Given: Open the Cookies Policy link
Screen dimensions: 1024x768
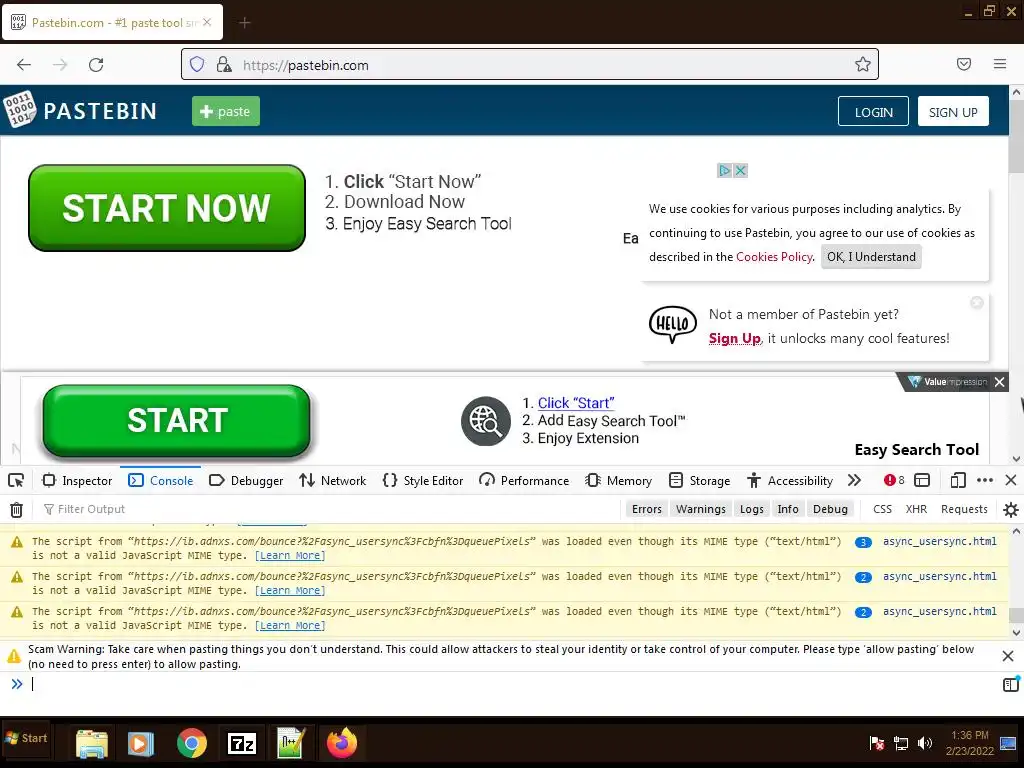Looking at the screenshot, I should coord(774,257).
